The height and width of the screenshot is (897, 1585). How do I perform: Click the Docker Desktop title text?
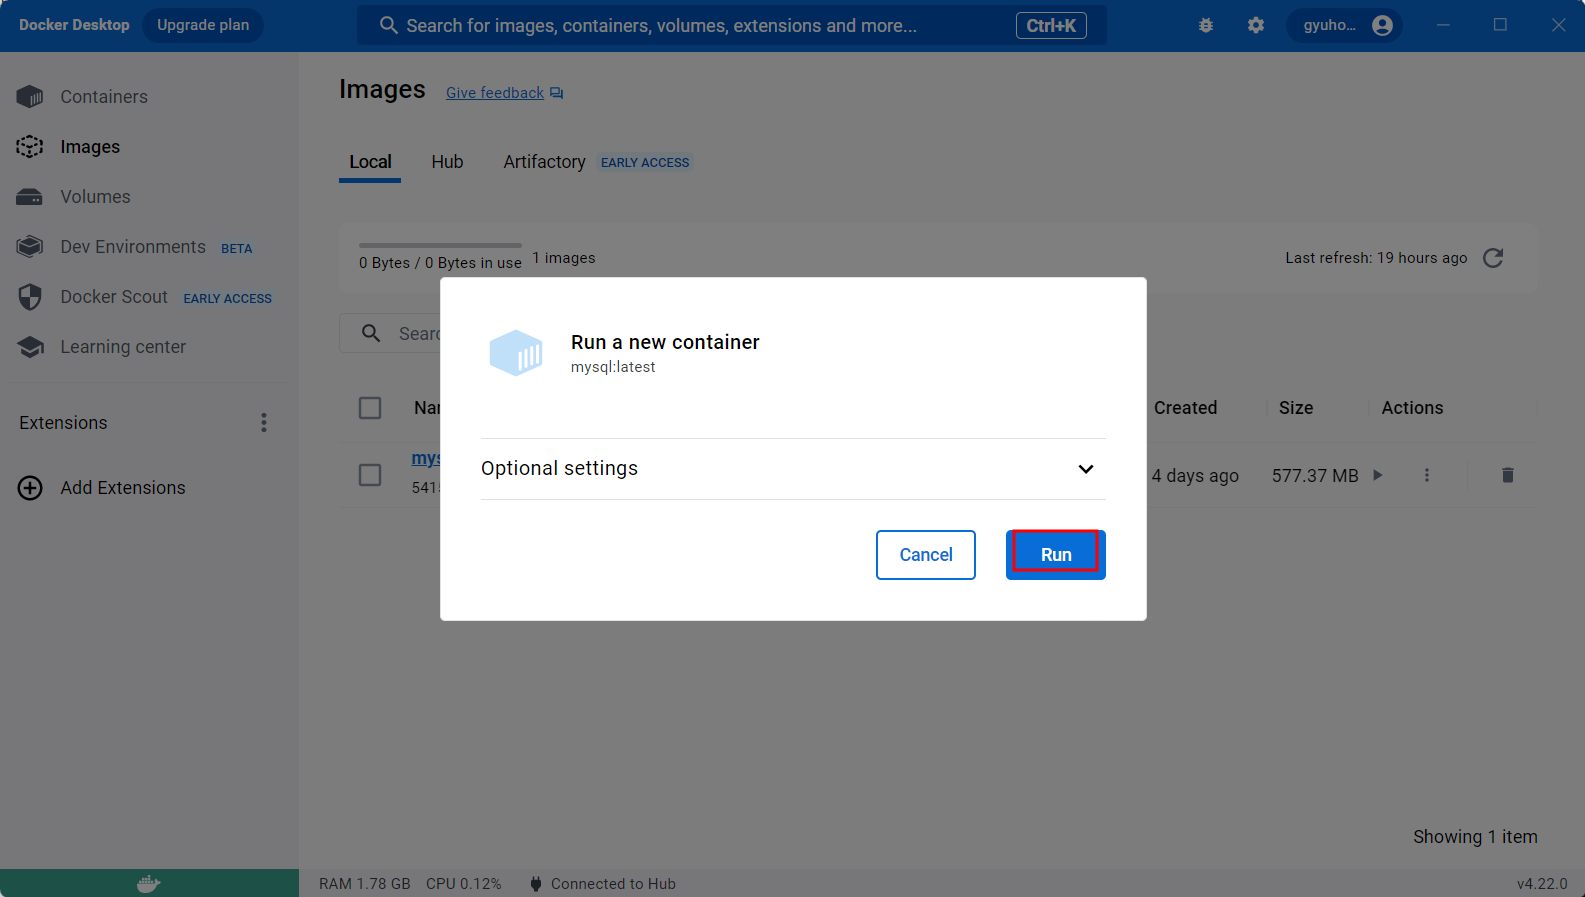(74, 25)
